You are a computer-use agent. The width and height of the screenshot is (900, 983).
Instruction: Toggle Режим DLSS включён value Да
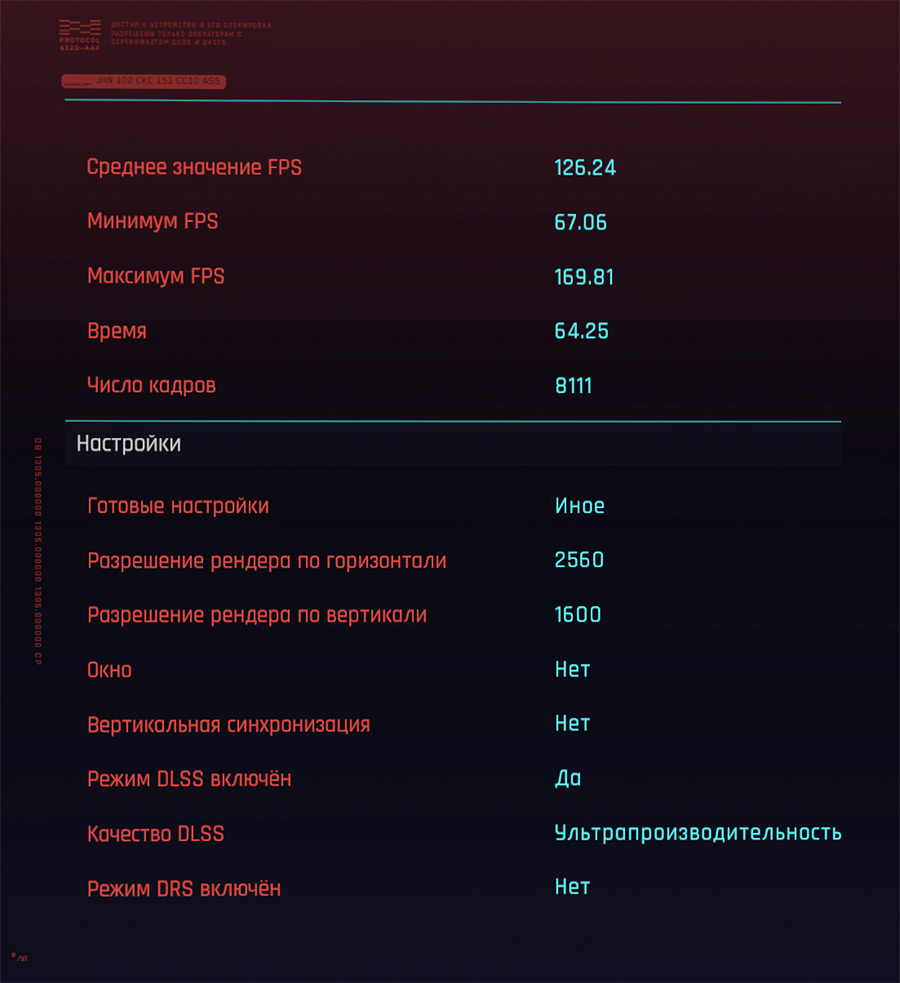click(568, 778)
